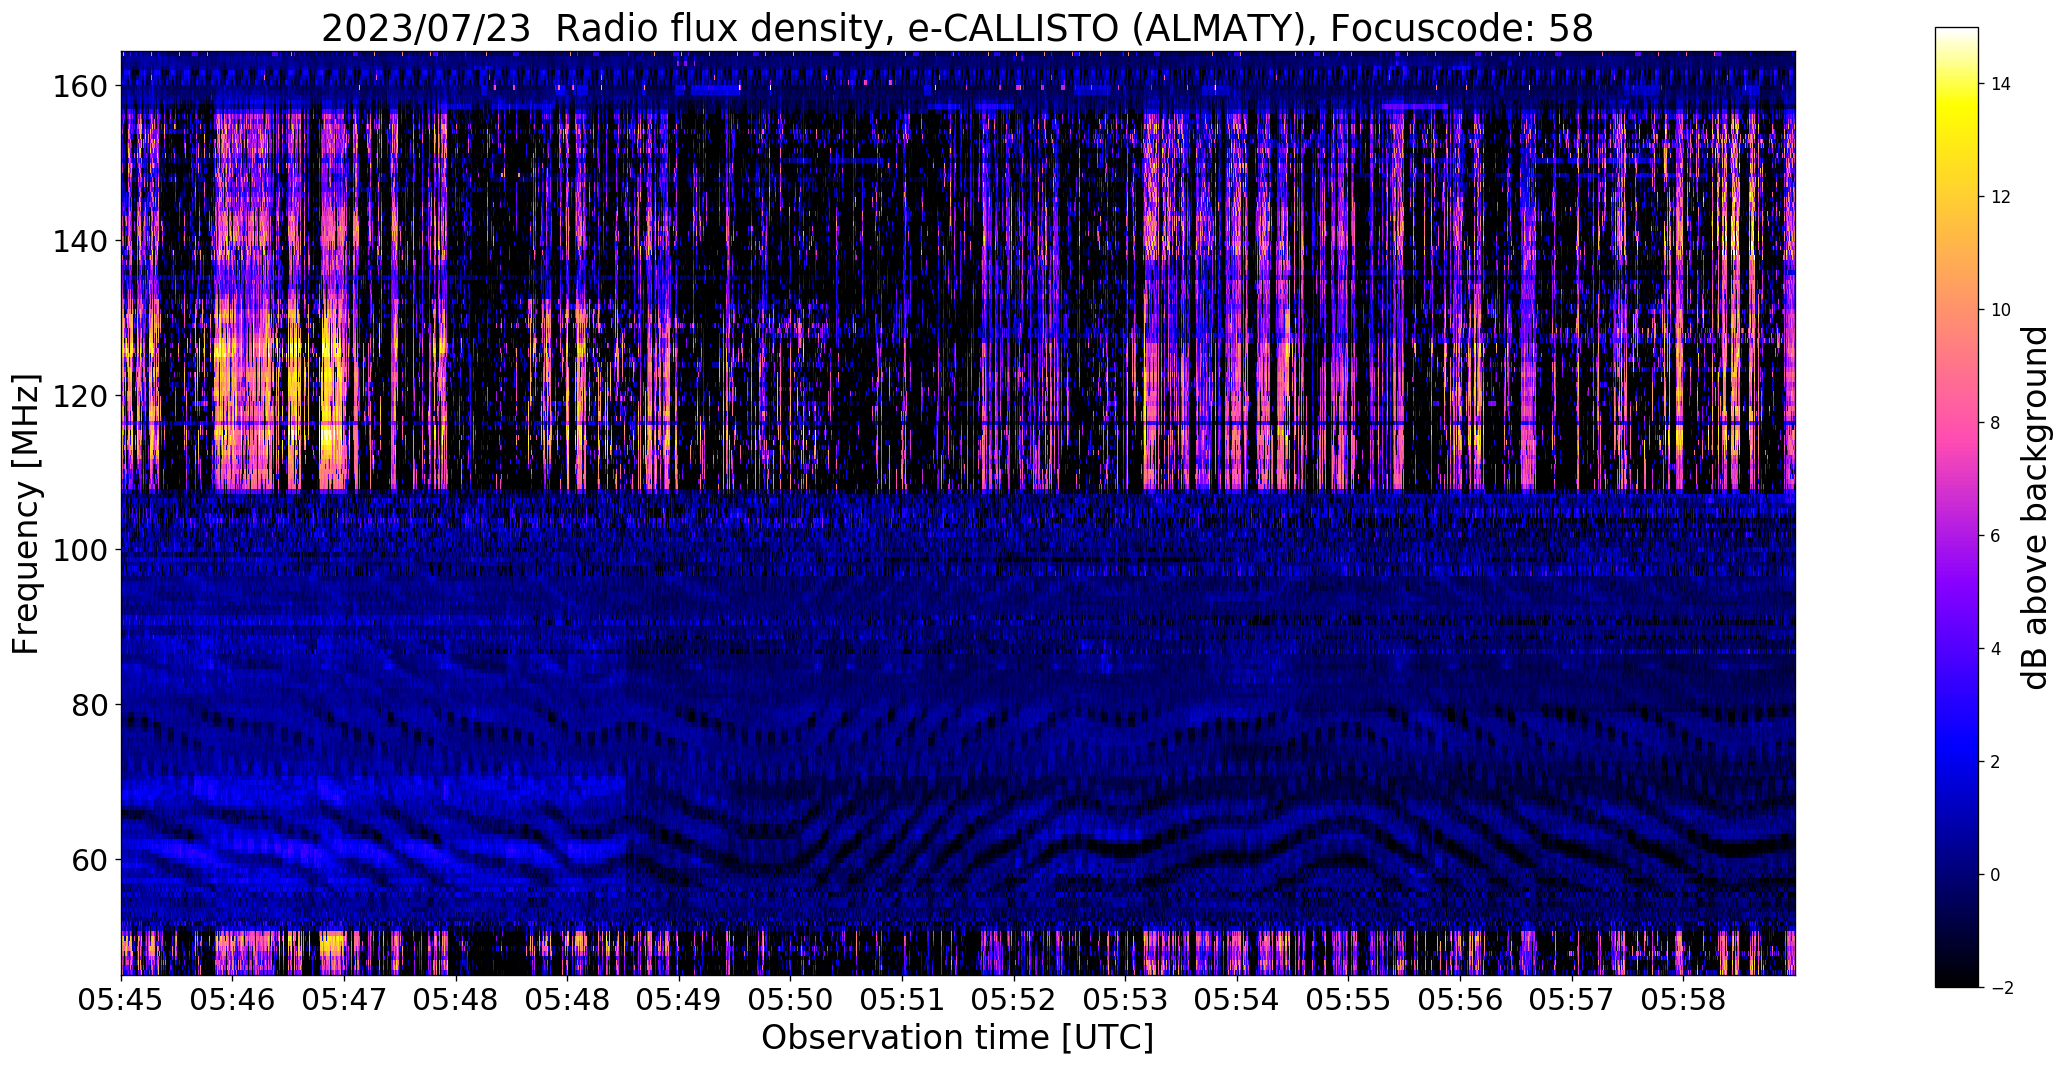
Task: Click the colorbar tick value 0
Action: tap(1996, 876)
